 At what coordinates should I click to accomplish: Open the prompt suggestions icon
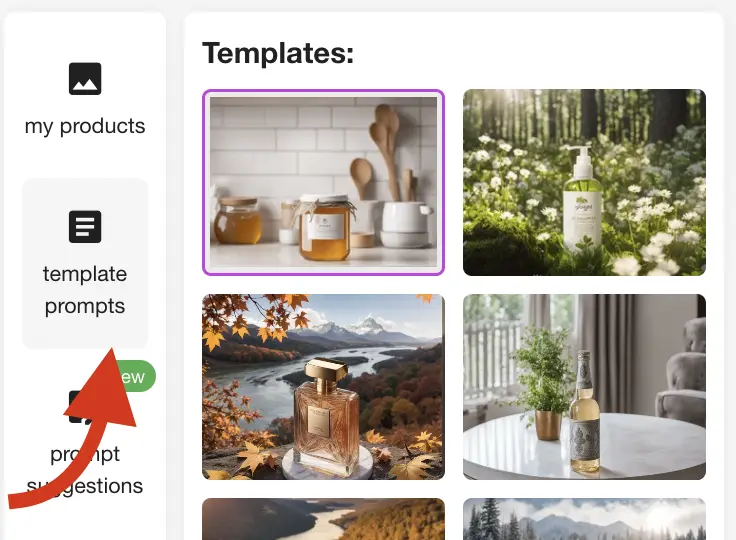click(x=77, y=407)
